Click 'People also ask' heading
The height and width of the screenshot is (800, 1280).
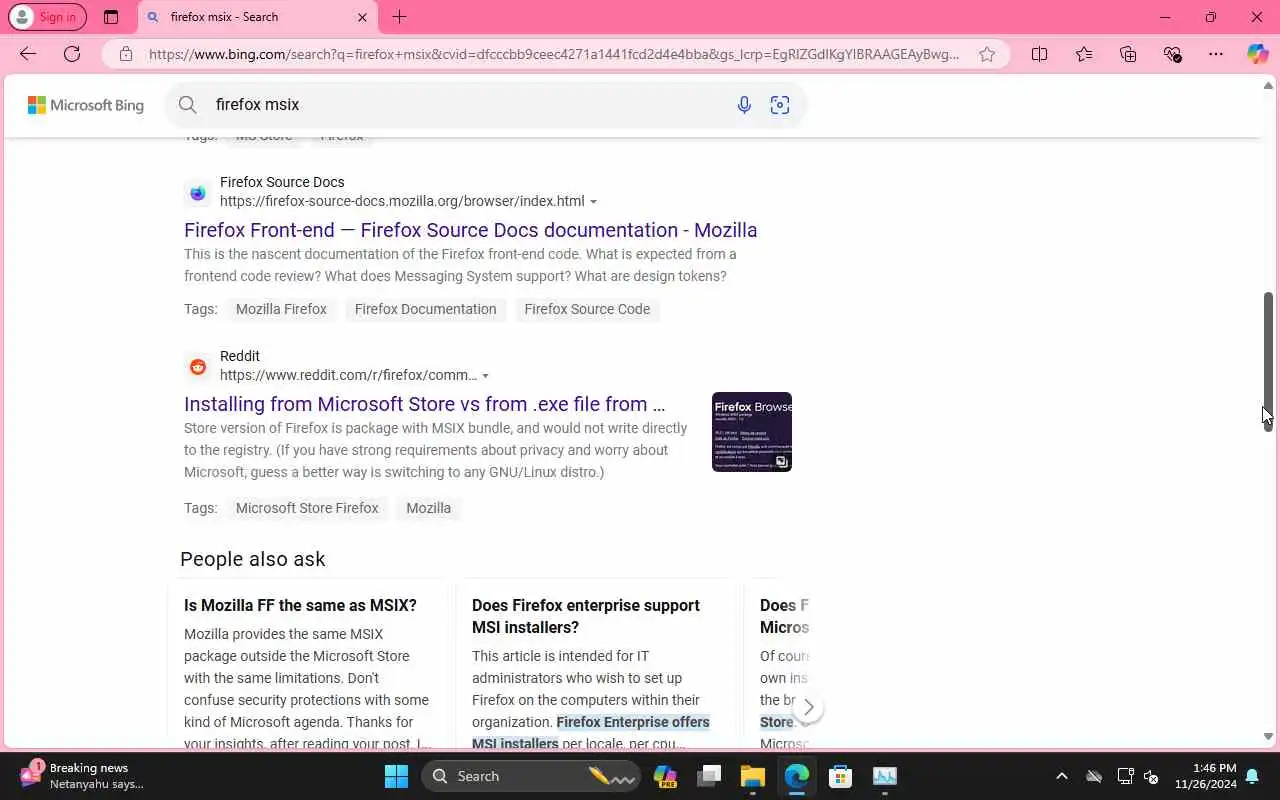click(x=253, y=559)
